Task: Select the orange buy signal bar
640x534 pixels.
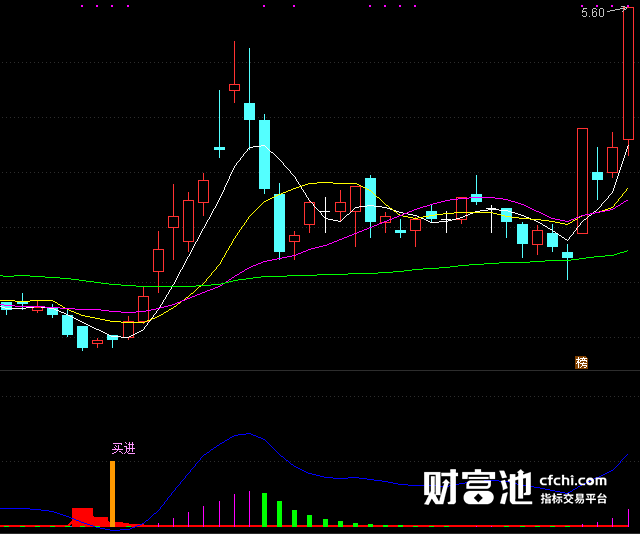Action: click(113, 493)
